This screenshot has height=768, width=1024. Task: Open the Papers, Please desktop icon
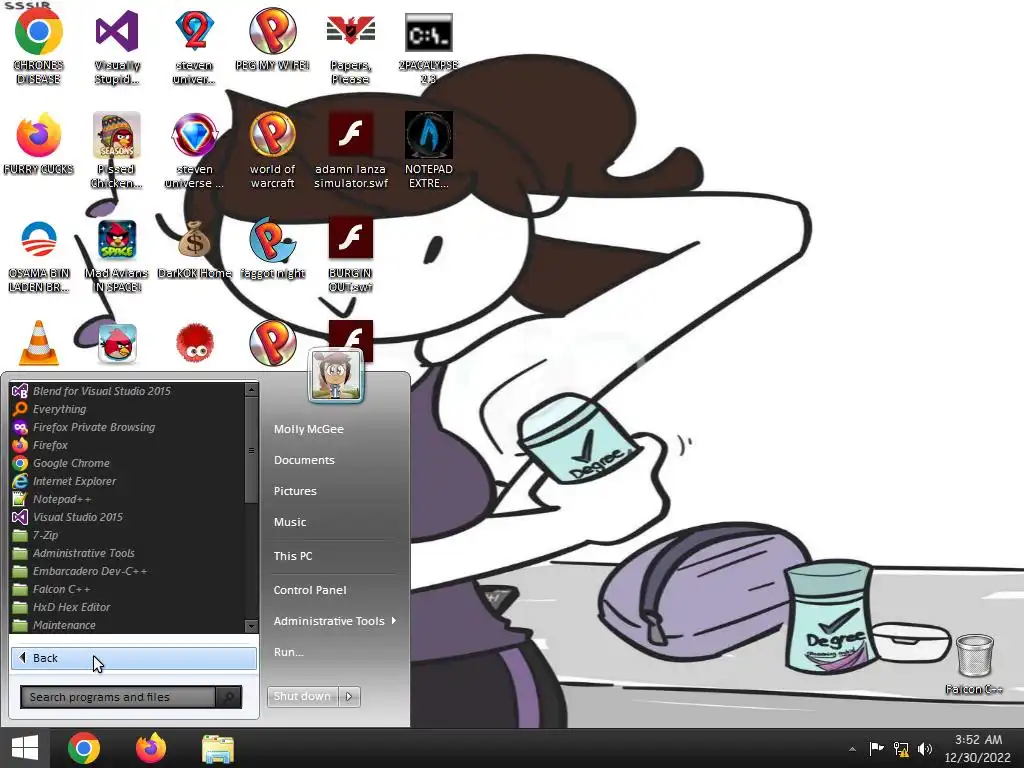point(350,46)
